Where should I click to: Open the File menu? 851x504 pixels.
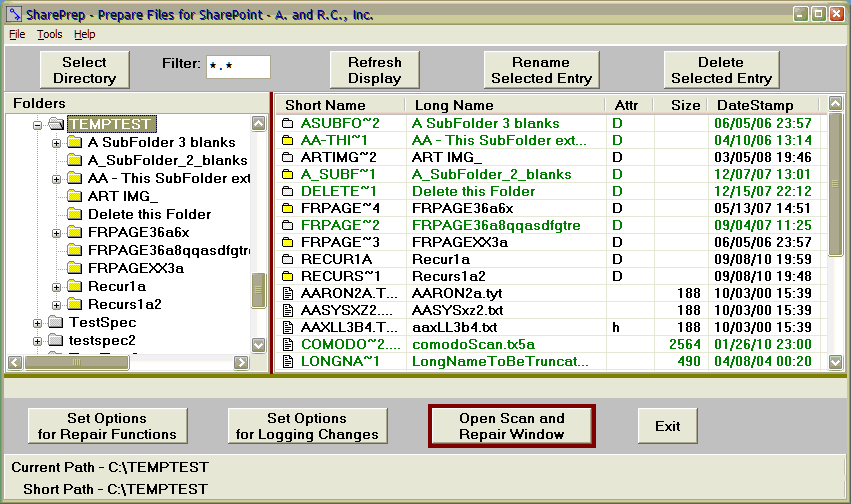click(x=17, y=34)
